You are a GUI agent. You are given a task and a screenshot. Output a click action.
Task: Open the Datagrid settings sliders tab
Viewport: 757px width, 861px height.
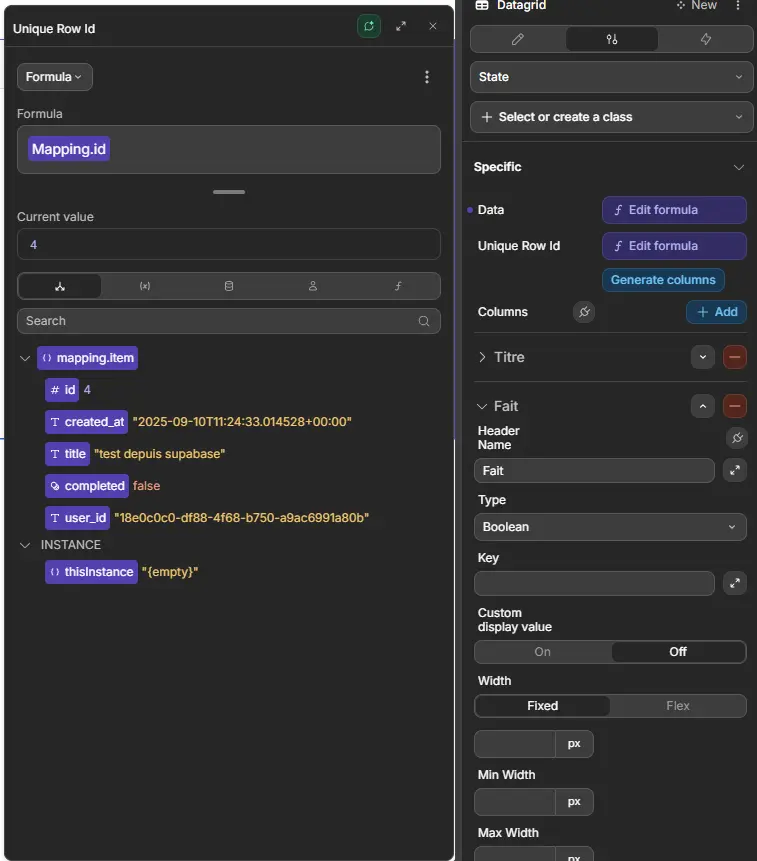coord(612,39)
